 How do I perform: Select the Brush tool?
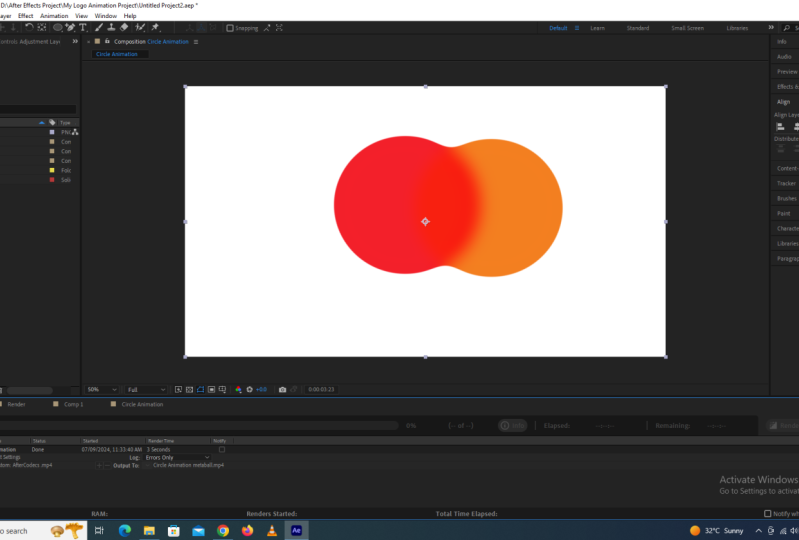click(99, 28)
